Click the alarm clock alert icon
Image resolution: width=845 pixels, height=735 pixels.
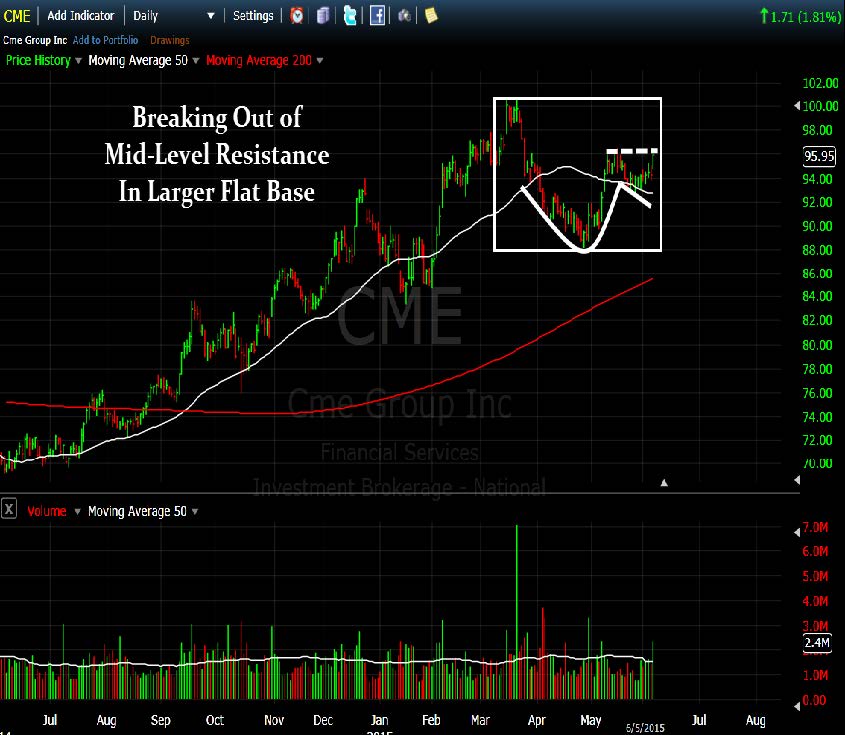(296, 16)
